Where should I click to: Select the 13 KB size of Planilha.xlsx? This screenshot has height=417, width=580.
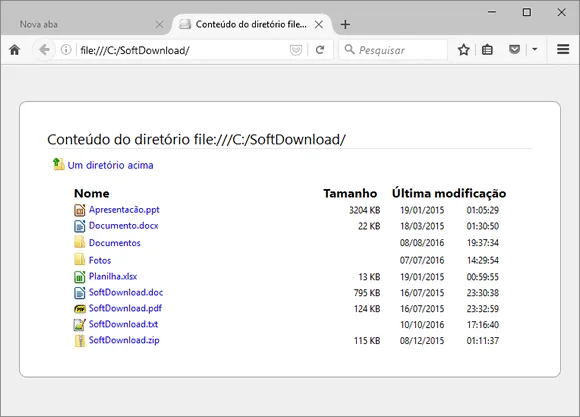369,277
